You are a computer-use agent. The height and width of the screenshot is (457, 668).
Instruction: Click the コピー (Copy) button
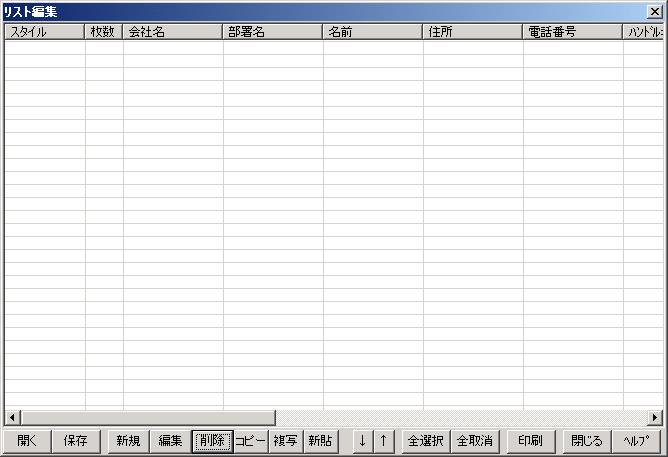coord(250,441)
